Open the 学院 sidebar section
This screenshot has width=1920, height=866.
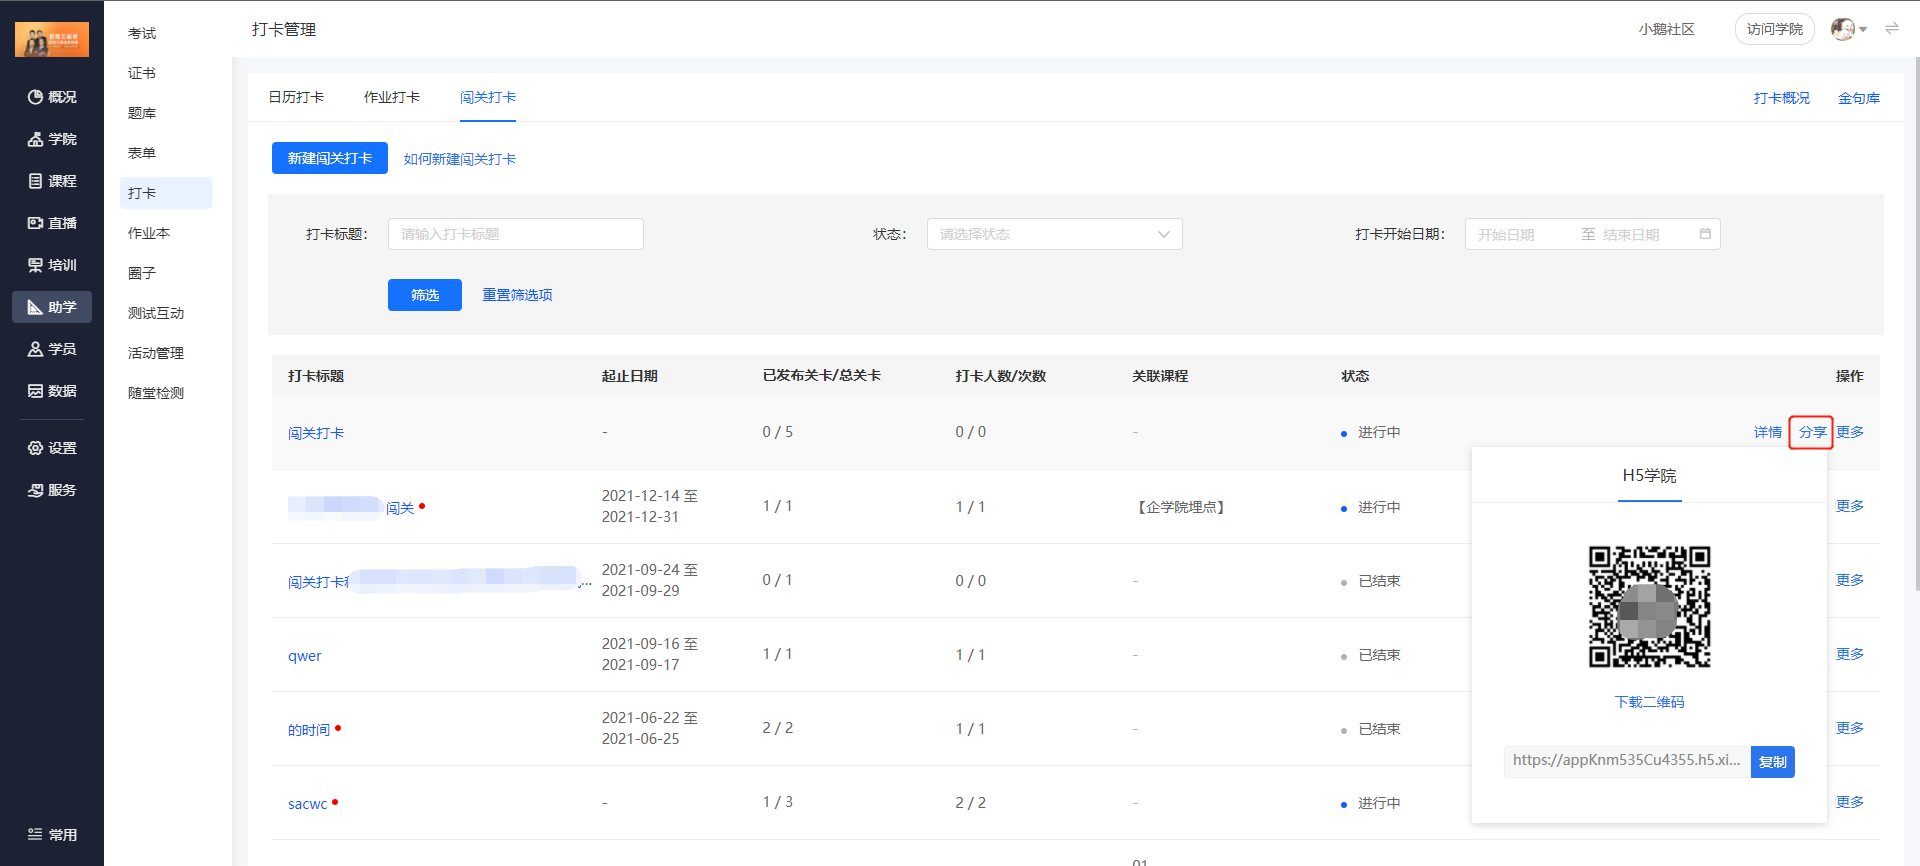click(52, 139)
